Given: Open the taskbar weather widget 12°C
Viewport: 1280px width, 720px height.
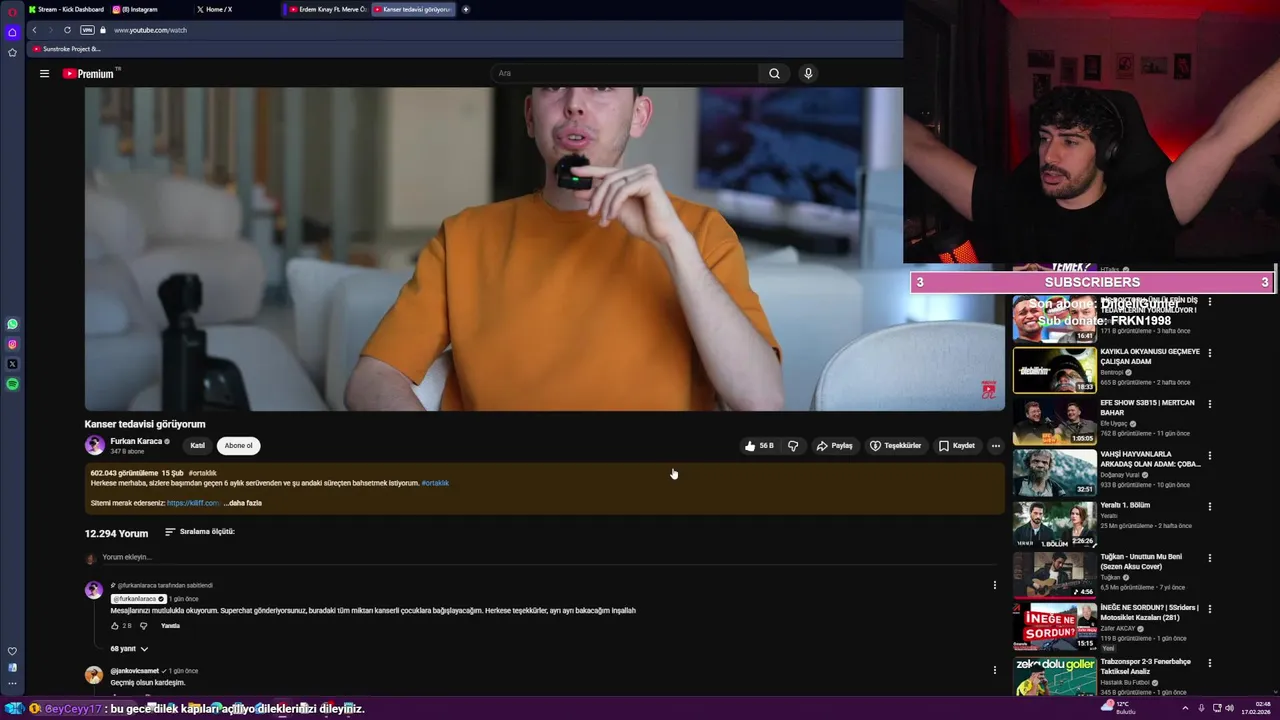Looking at the screenshot, I should coord(1120,708).
